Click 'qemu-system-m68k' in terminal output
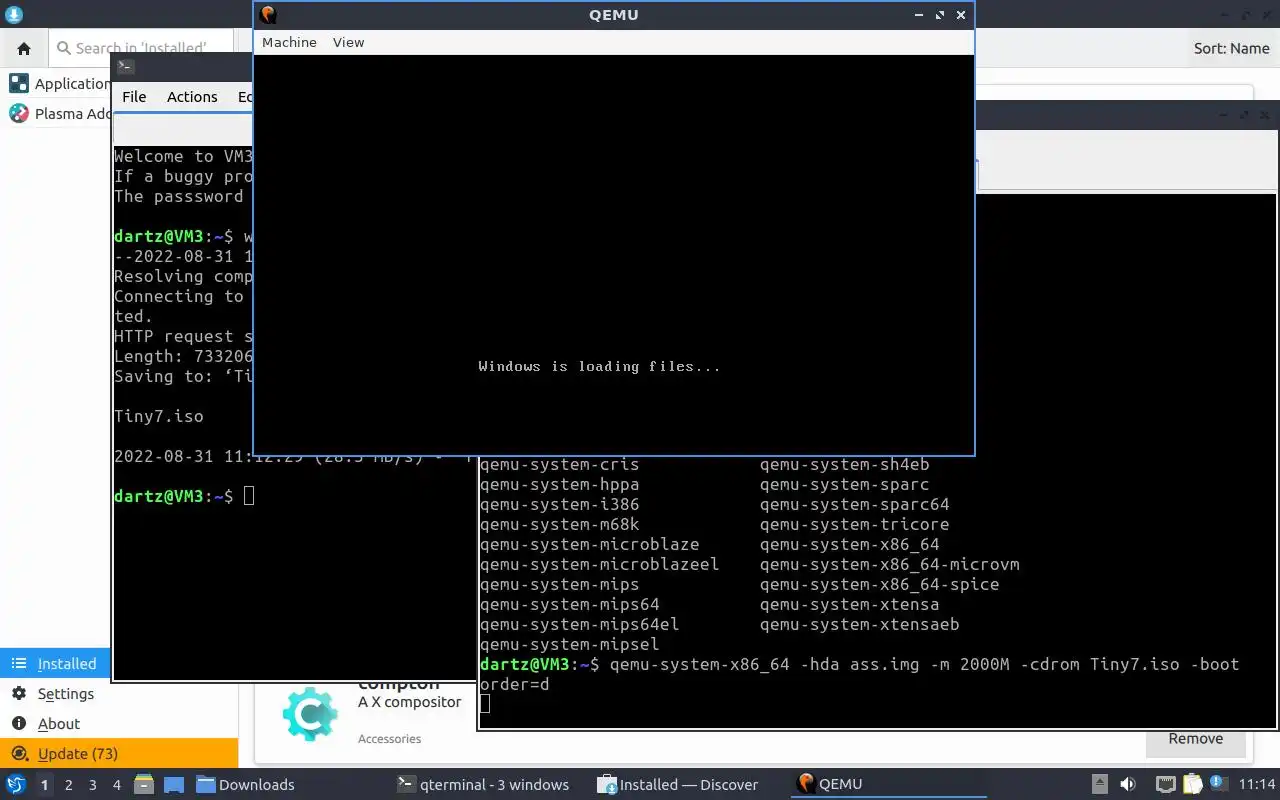This screenshot has width=1280, height=800. click(x=559, y=524)
